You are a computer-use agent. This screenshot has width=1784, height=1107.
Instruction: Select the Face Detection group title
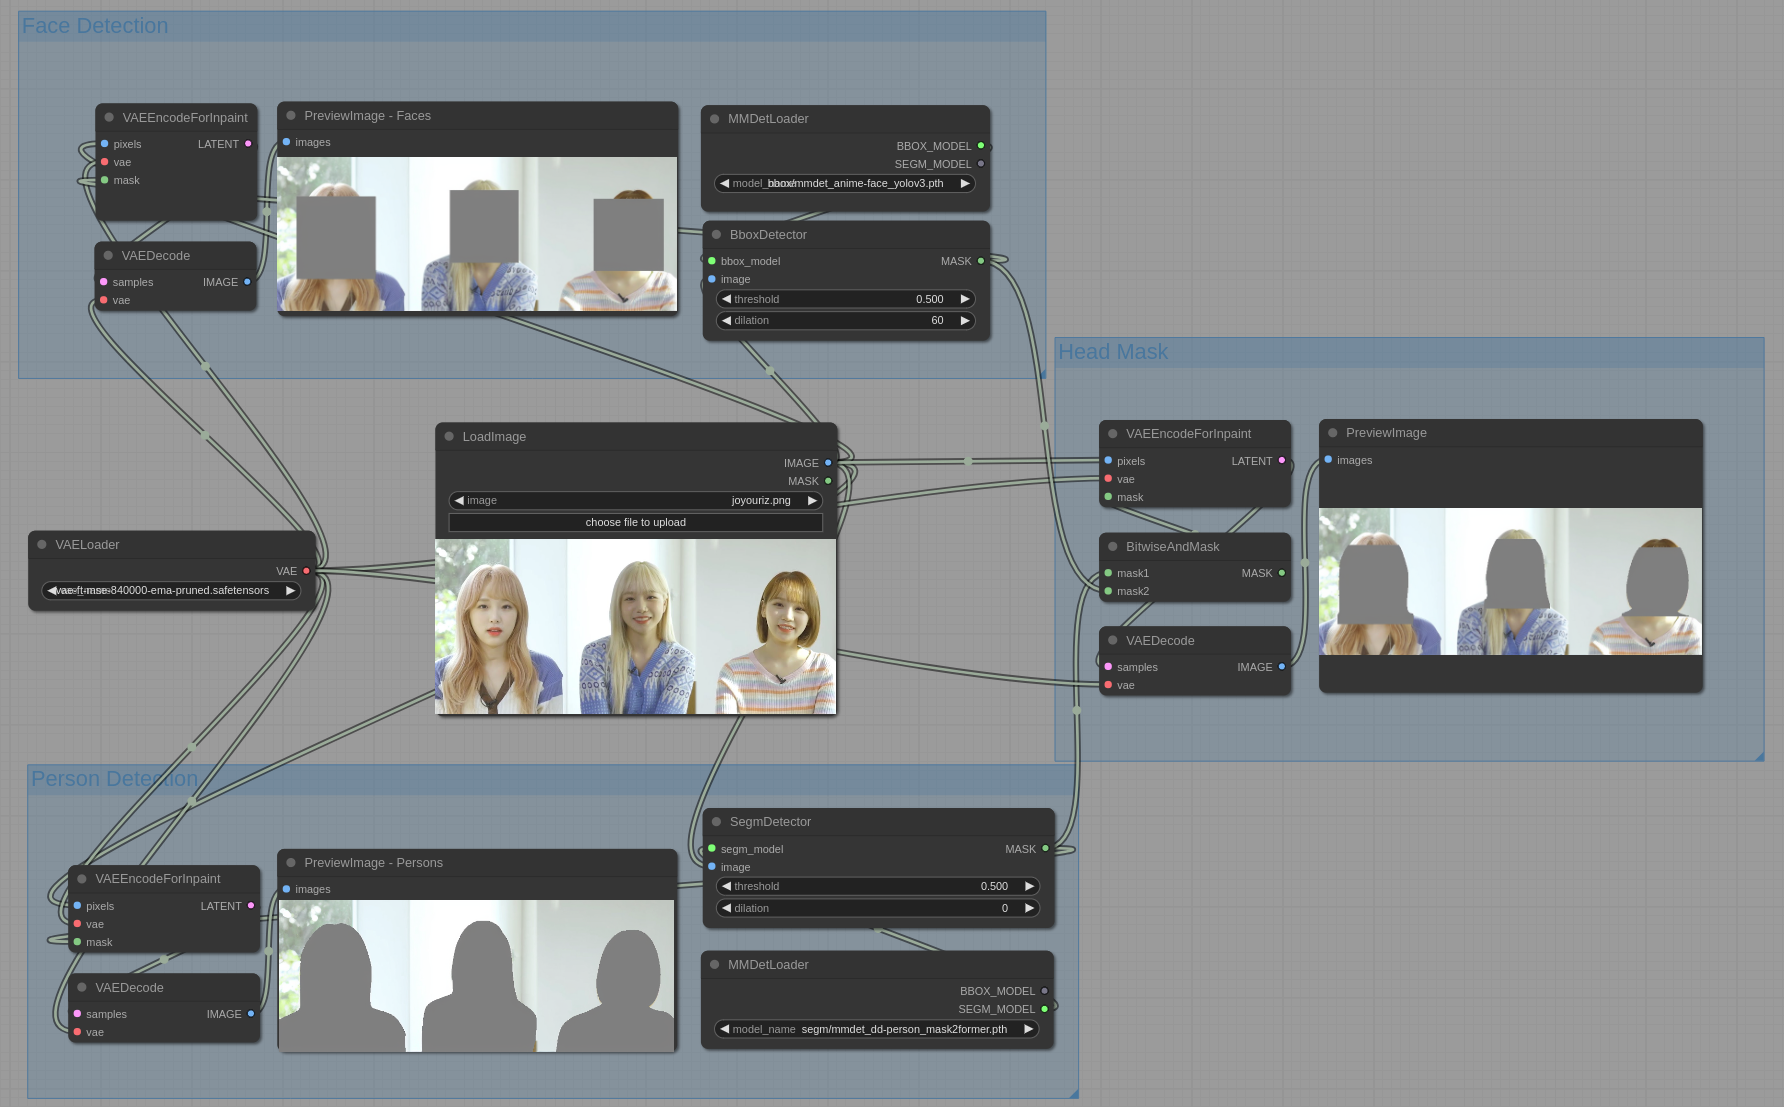(95, 26)
